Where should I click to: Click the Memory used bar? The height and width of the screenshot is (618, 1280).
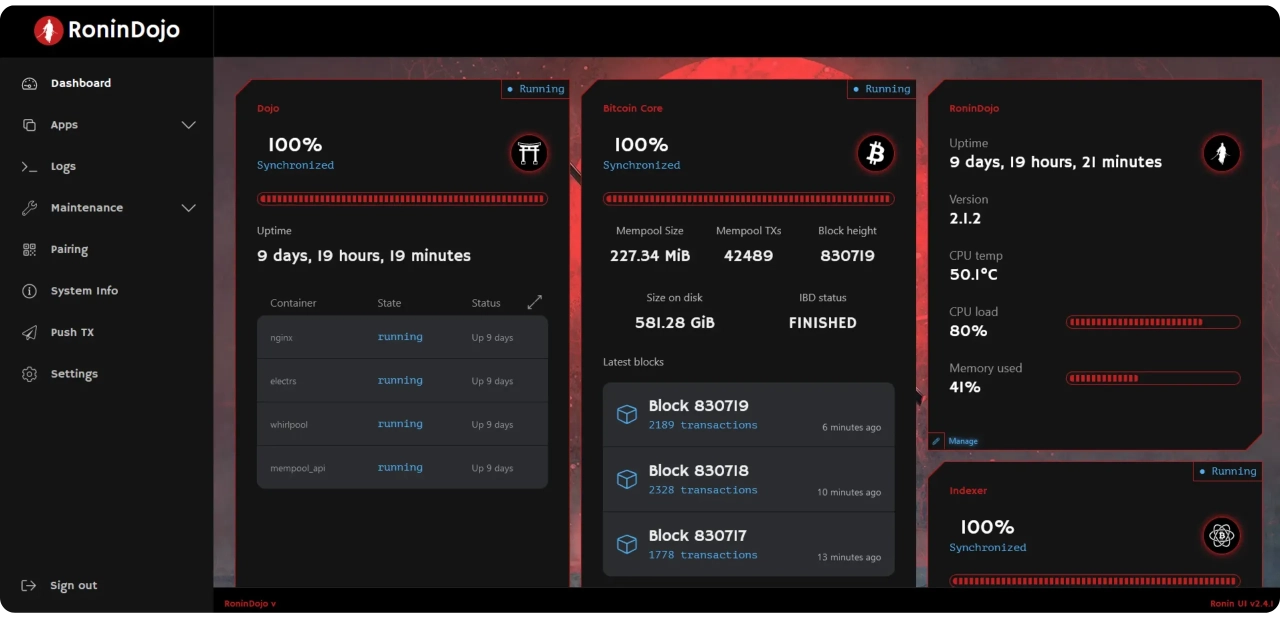click(x=1153, y=378)
